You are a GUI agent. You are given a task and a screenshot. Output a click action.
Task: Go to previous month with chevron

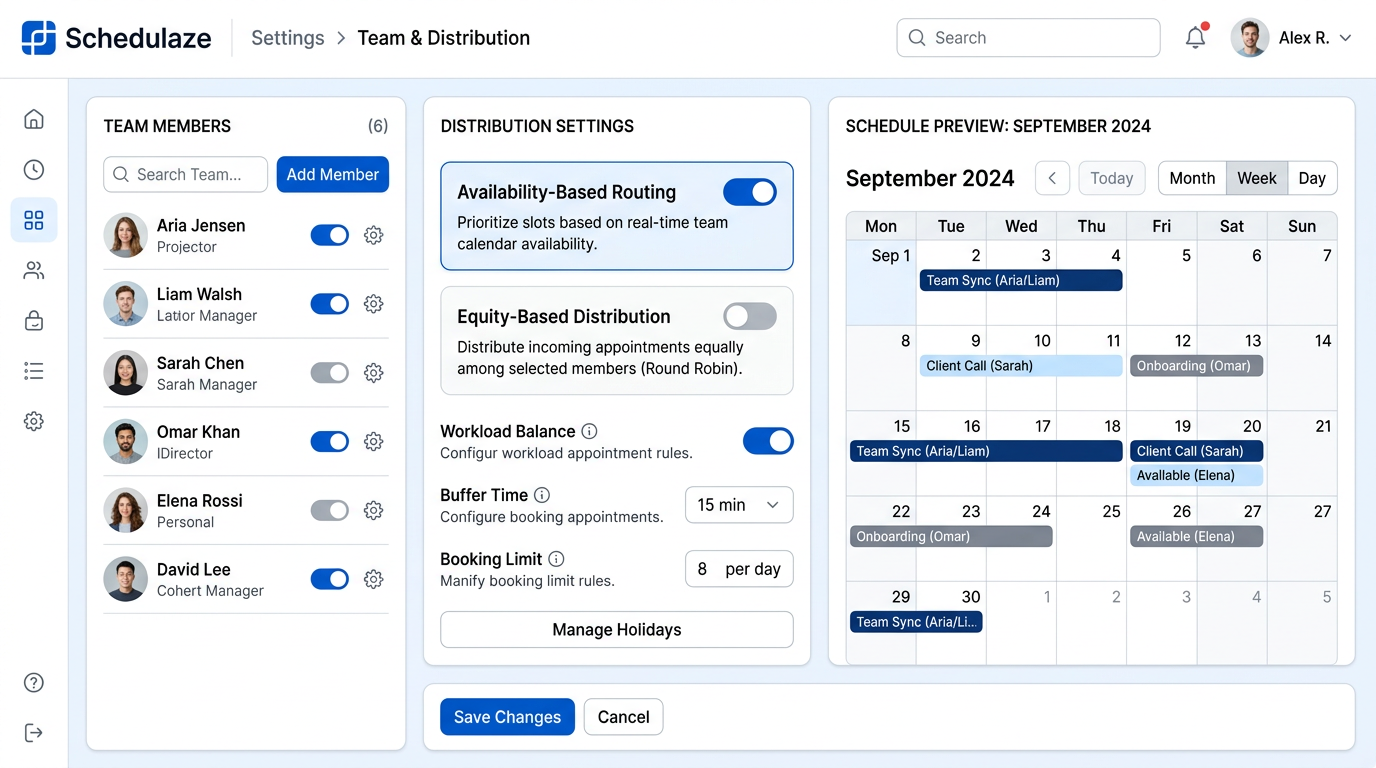pyautogui.click(x=1052, y=178)
